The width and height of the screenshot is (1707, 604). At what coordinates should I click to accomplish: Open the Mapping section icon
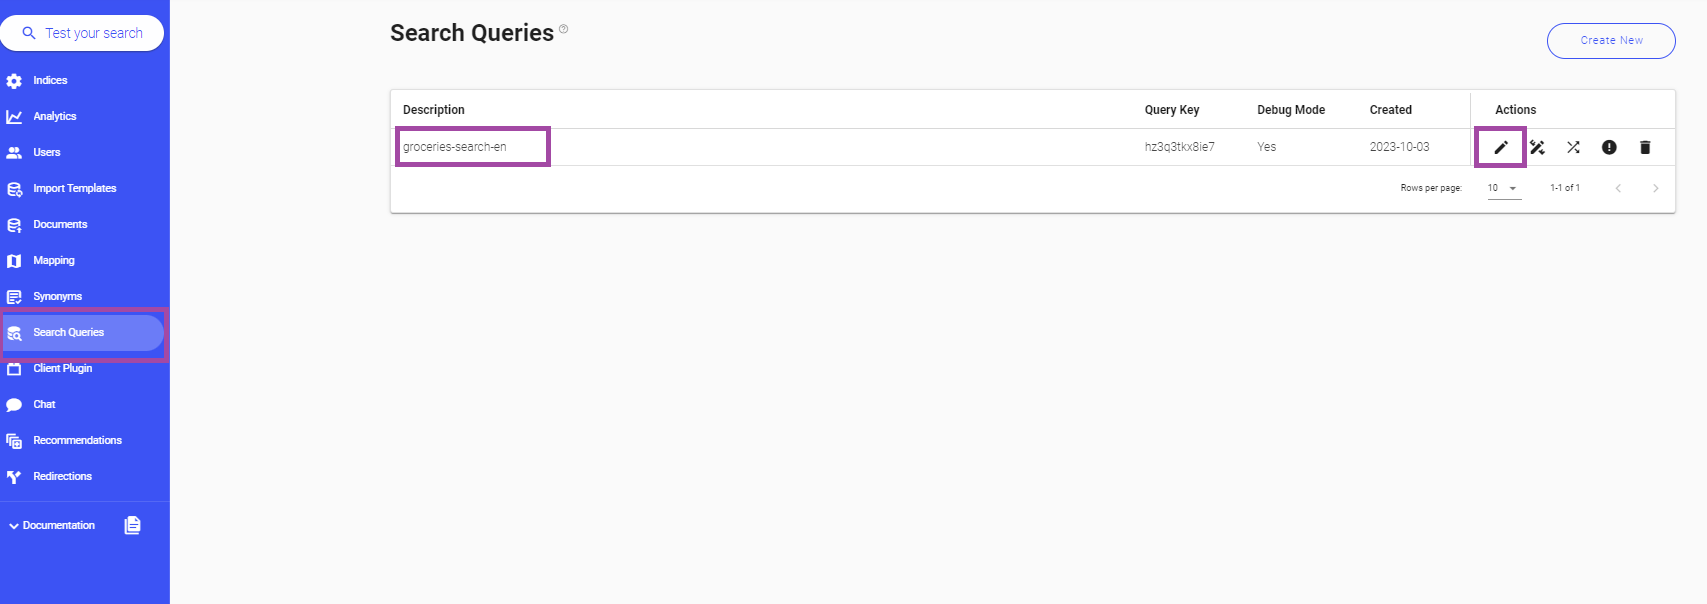(x=14, y=260)
